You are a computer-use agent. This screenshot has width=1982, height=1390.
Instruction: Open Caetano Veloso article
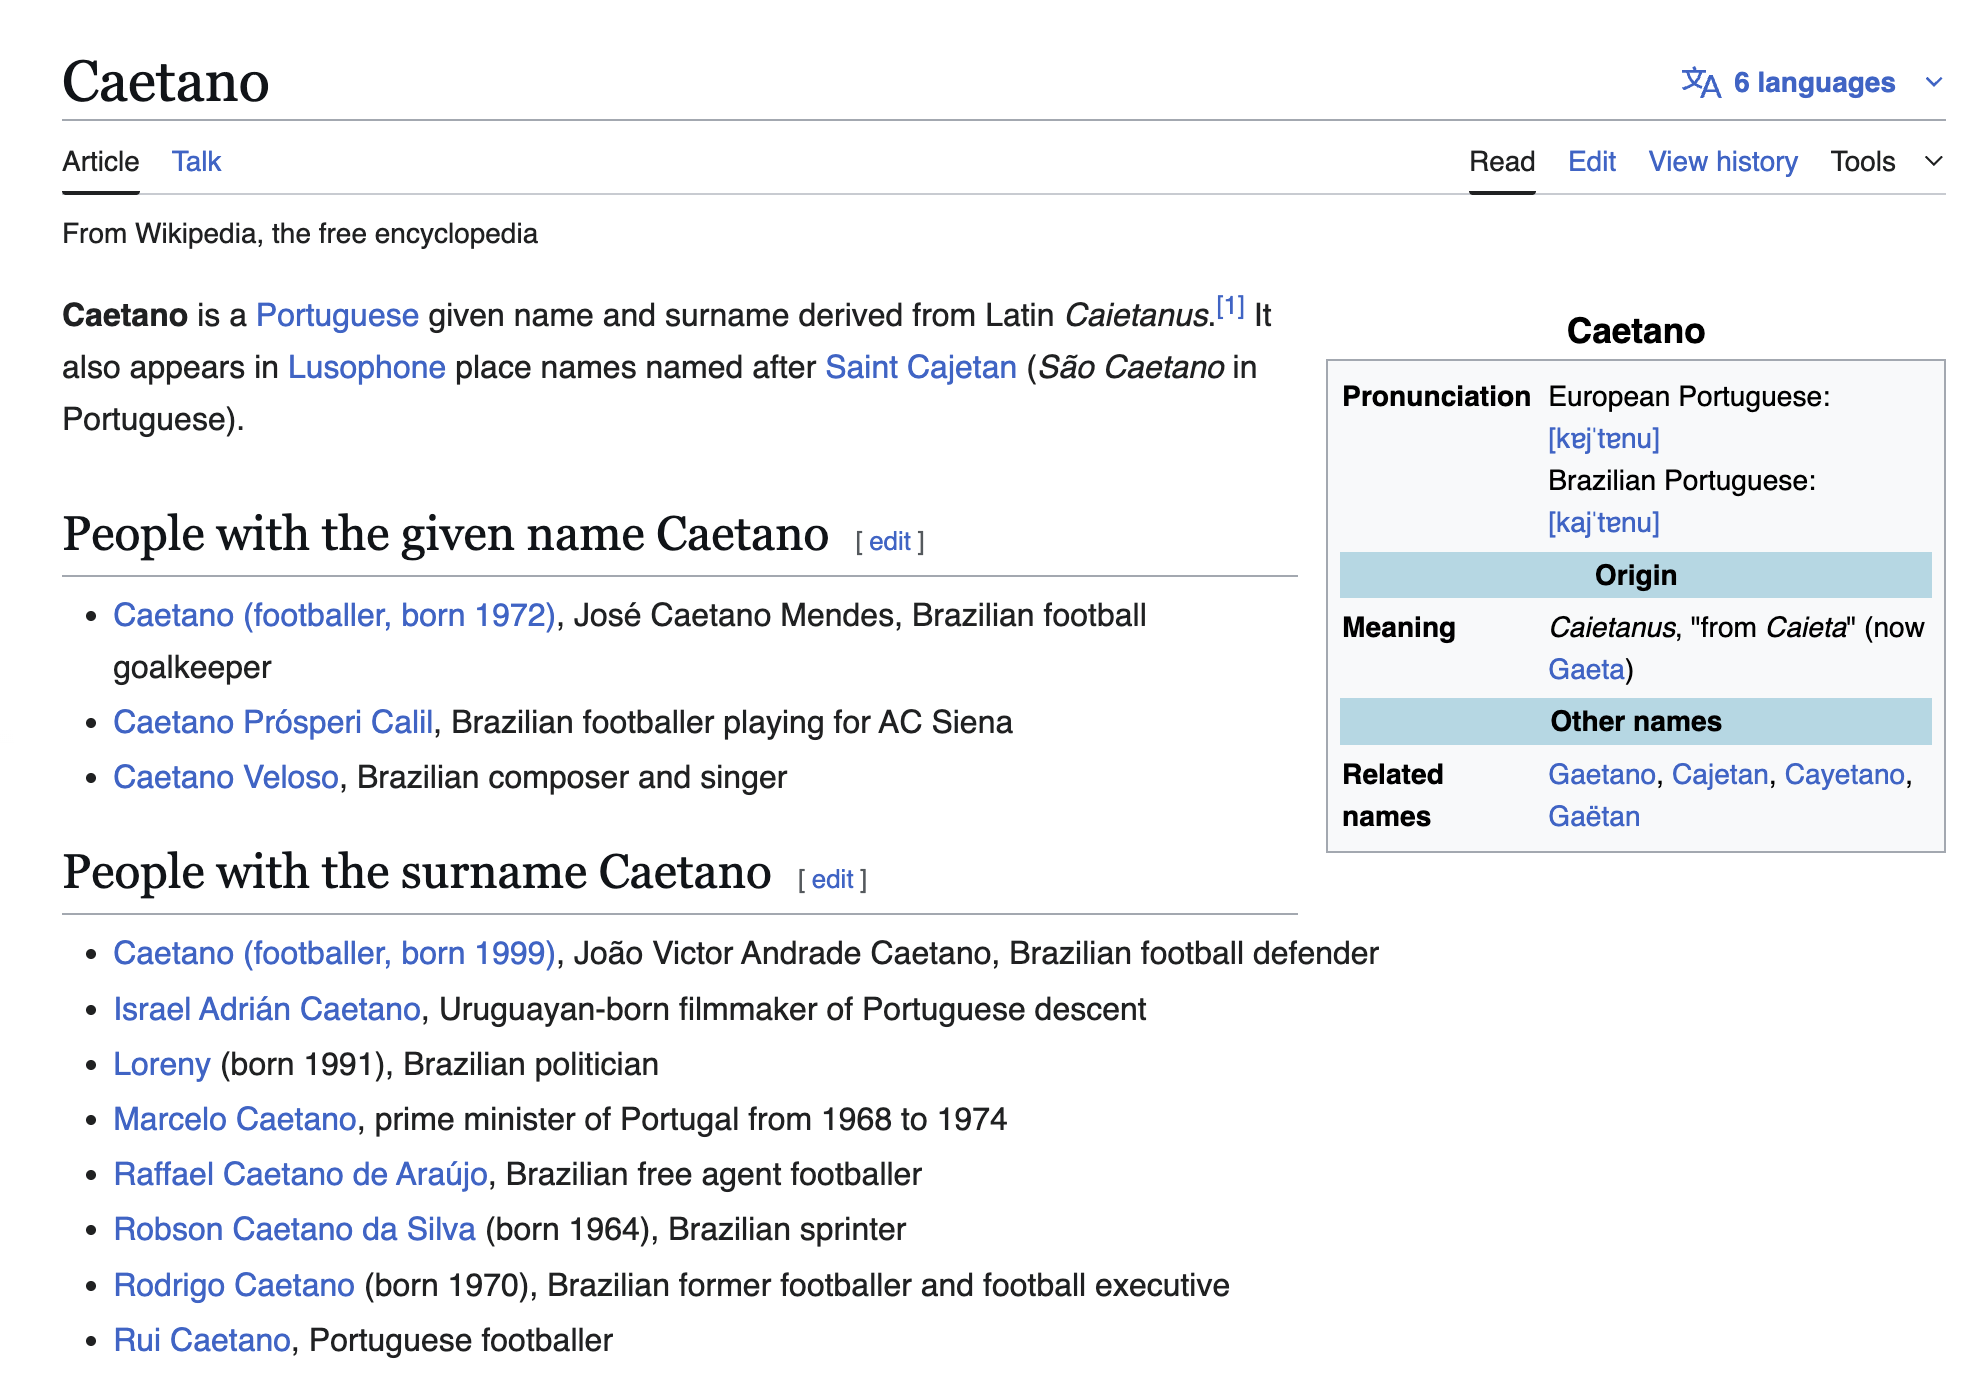point(226,777)
